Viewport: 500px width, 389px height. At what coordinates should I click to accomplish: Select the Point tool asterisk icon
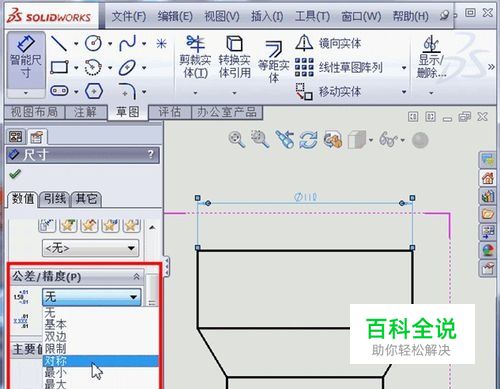(161, 43)
